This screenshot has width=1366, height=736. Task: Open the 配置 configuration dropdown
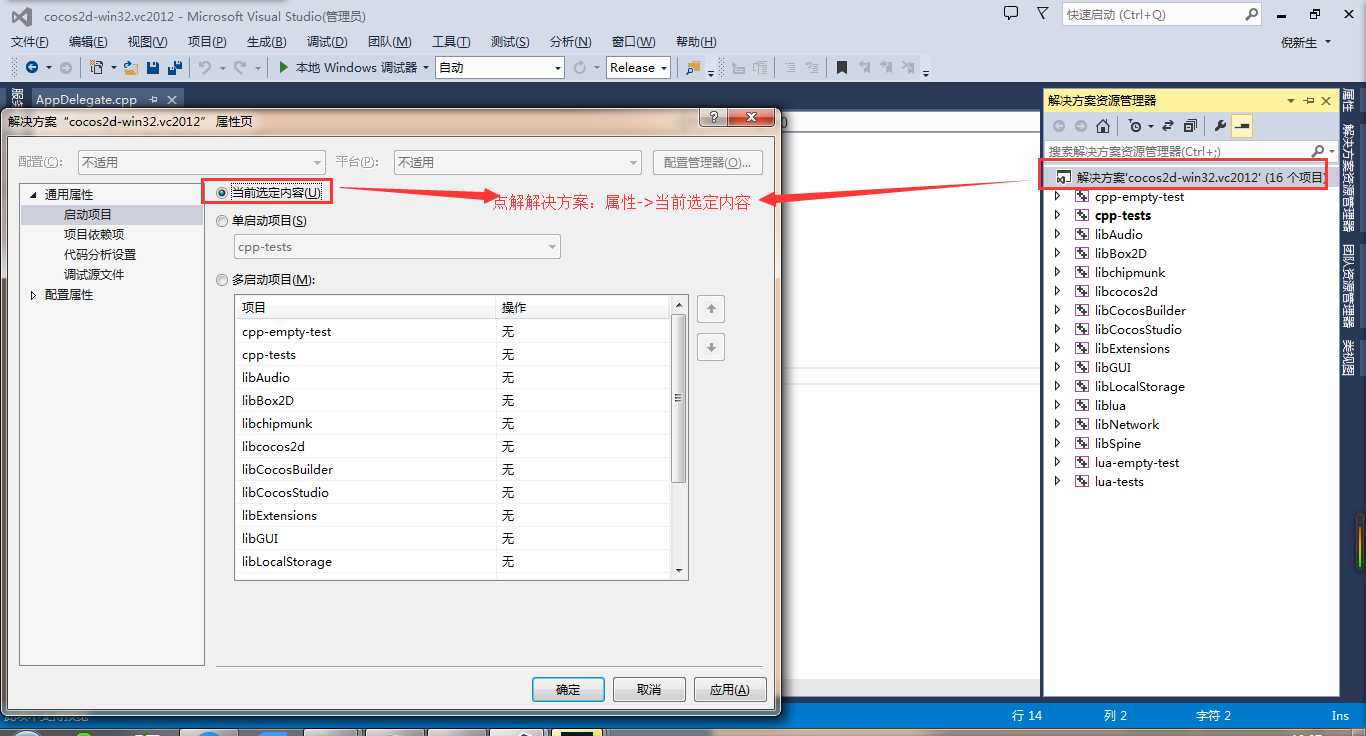pos(202,162)
